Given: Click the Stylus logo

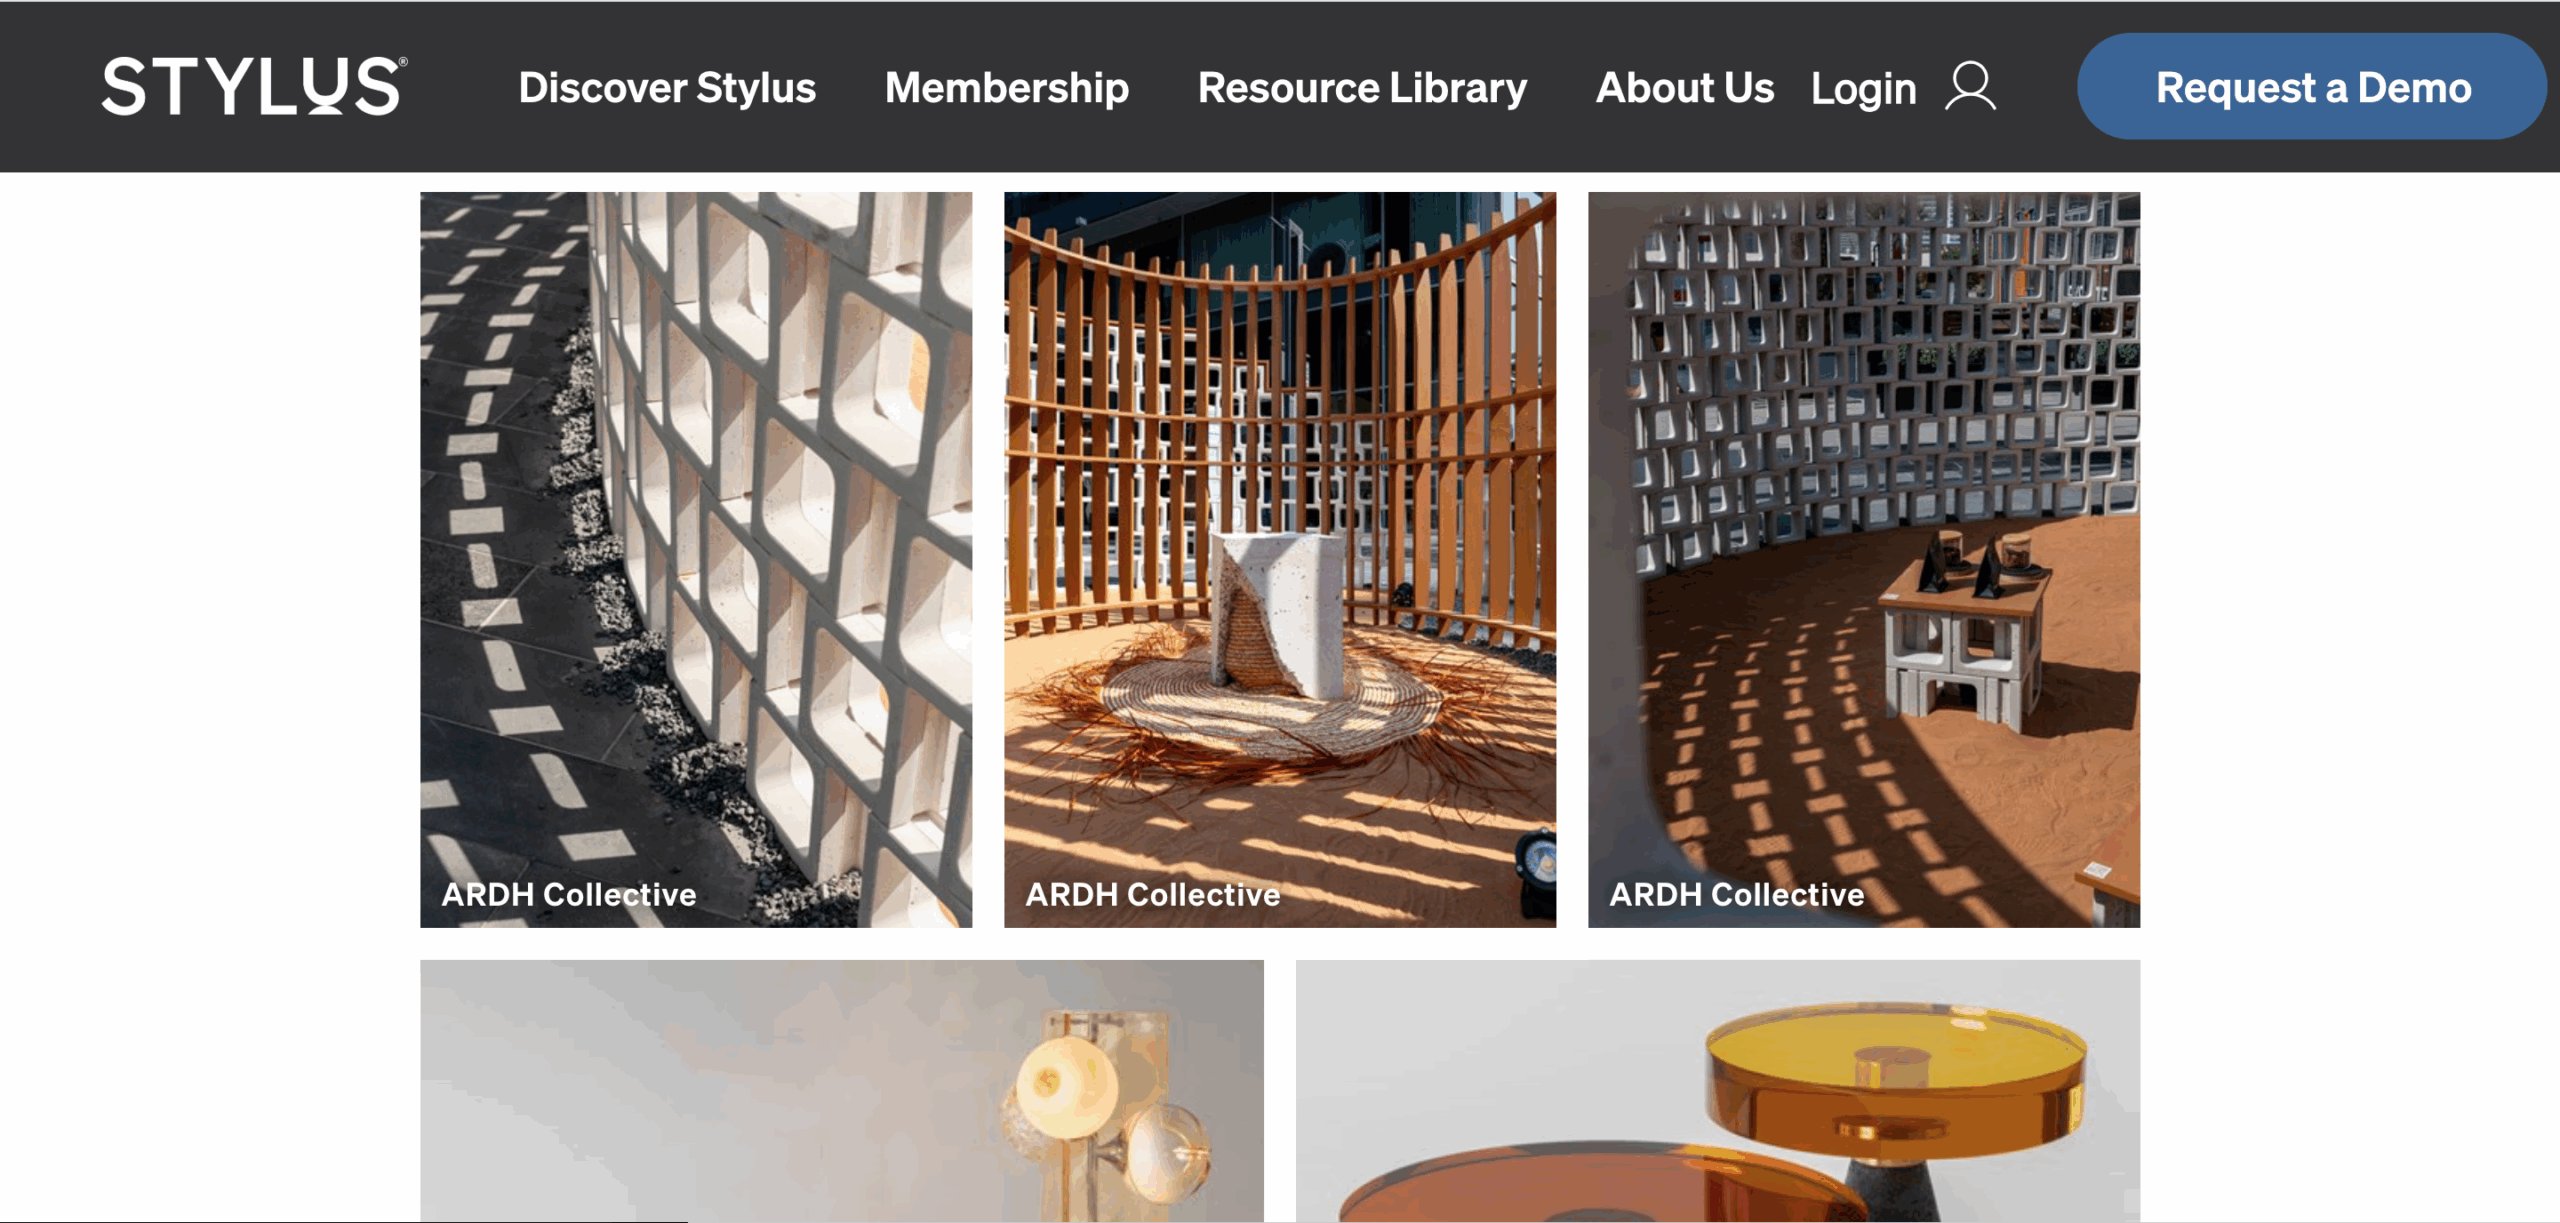Looking at the screenshot, I should pyautogui.click(x=254, y=86).
